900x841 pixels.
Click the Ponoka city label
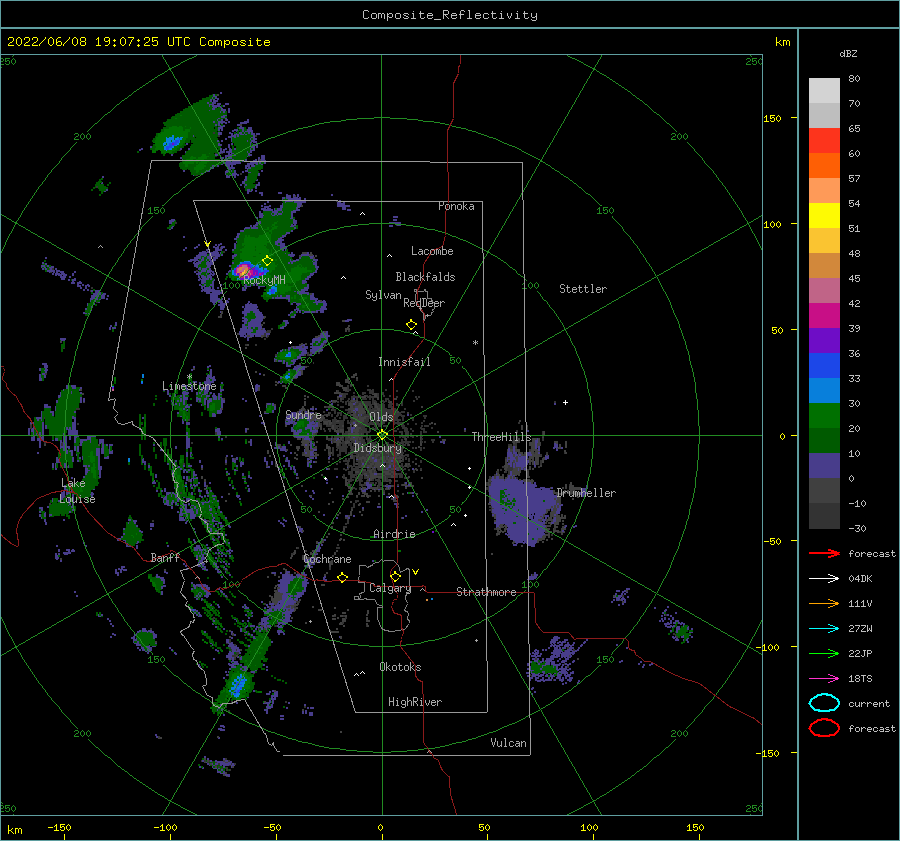(456, 206)
